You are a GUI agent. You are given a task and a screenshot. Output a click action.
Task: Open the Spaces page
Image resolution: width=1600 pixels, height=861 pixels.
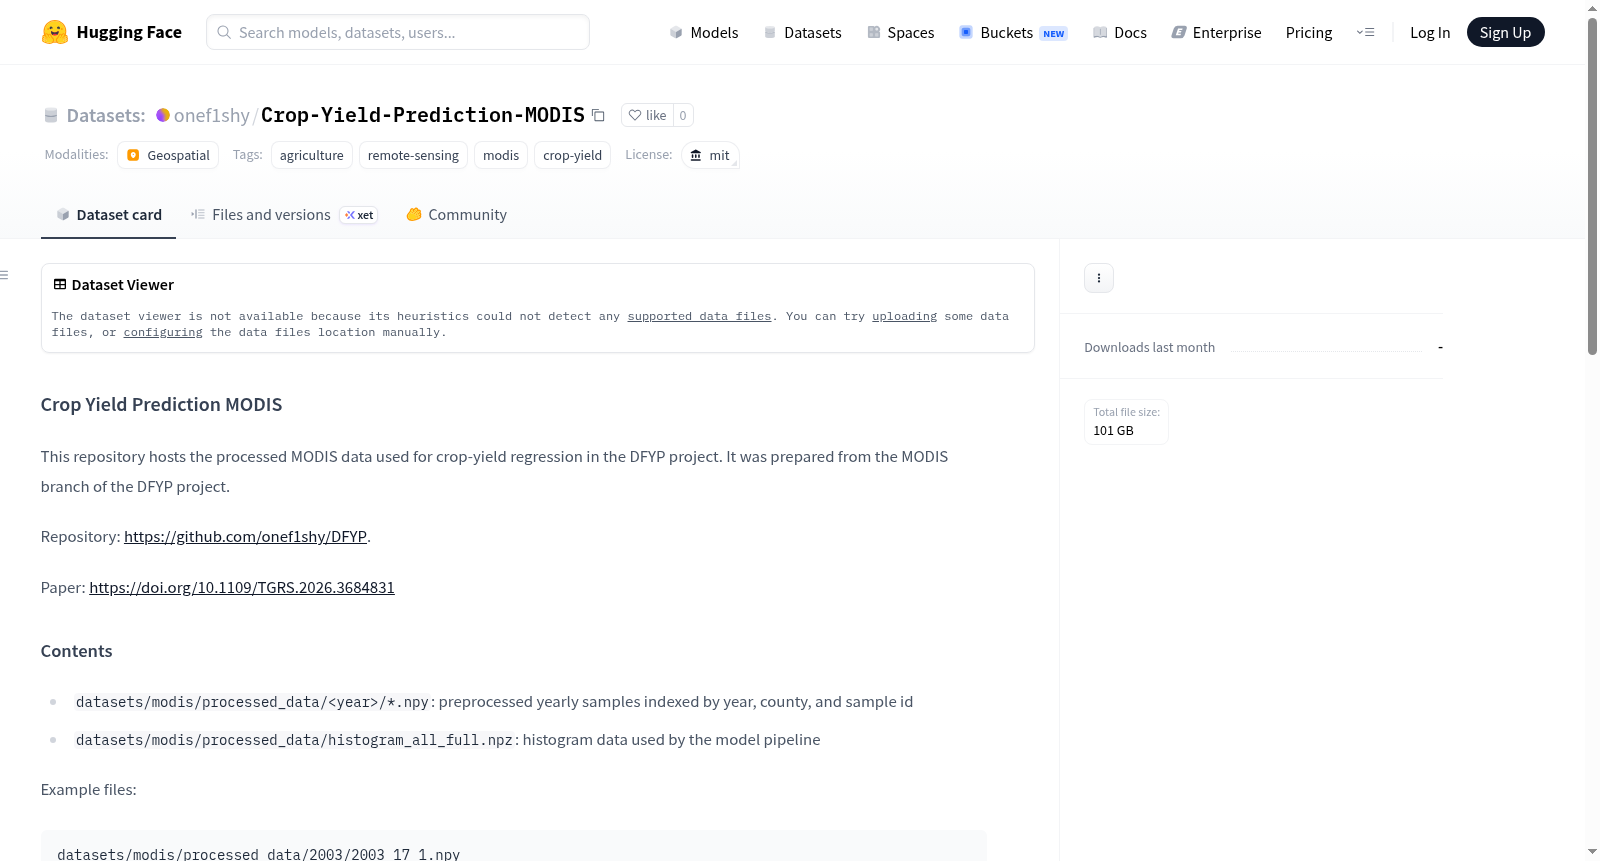(x=901, y=32)
